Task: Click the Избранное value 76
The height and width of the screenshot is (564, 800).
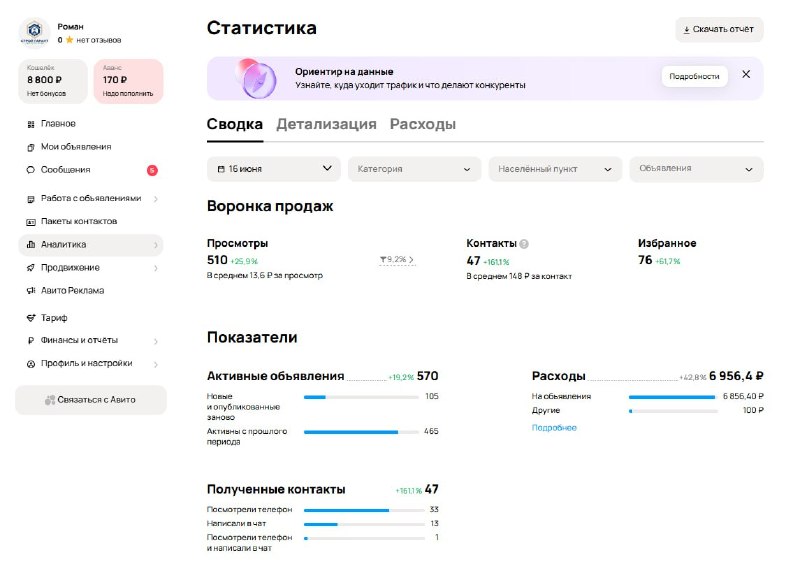Action: pos(645,260)
